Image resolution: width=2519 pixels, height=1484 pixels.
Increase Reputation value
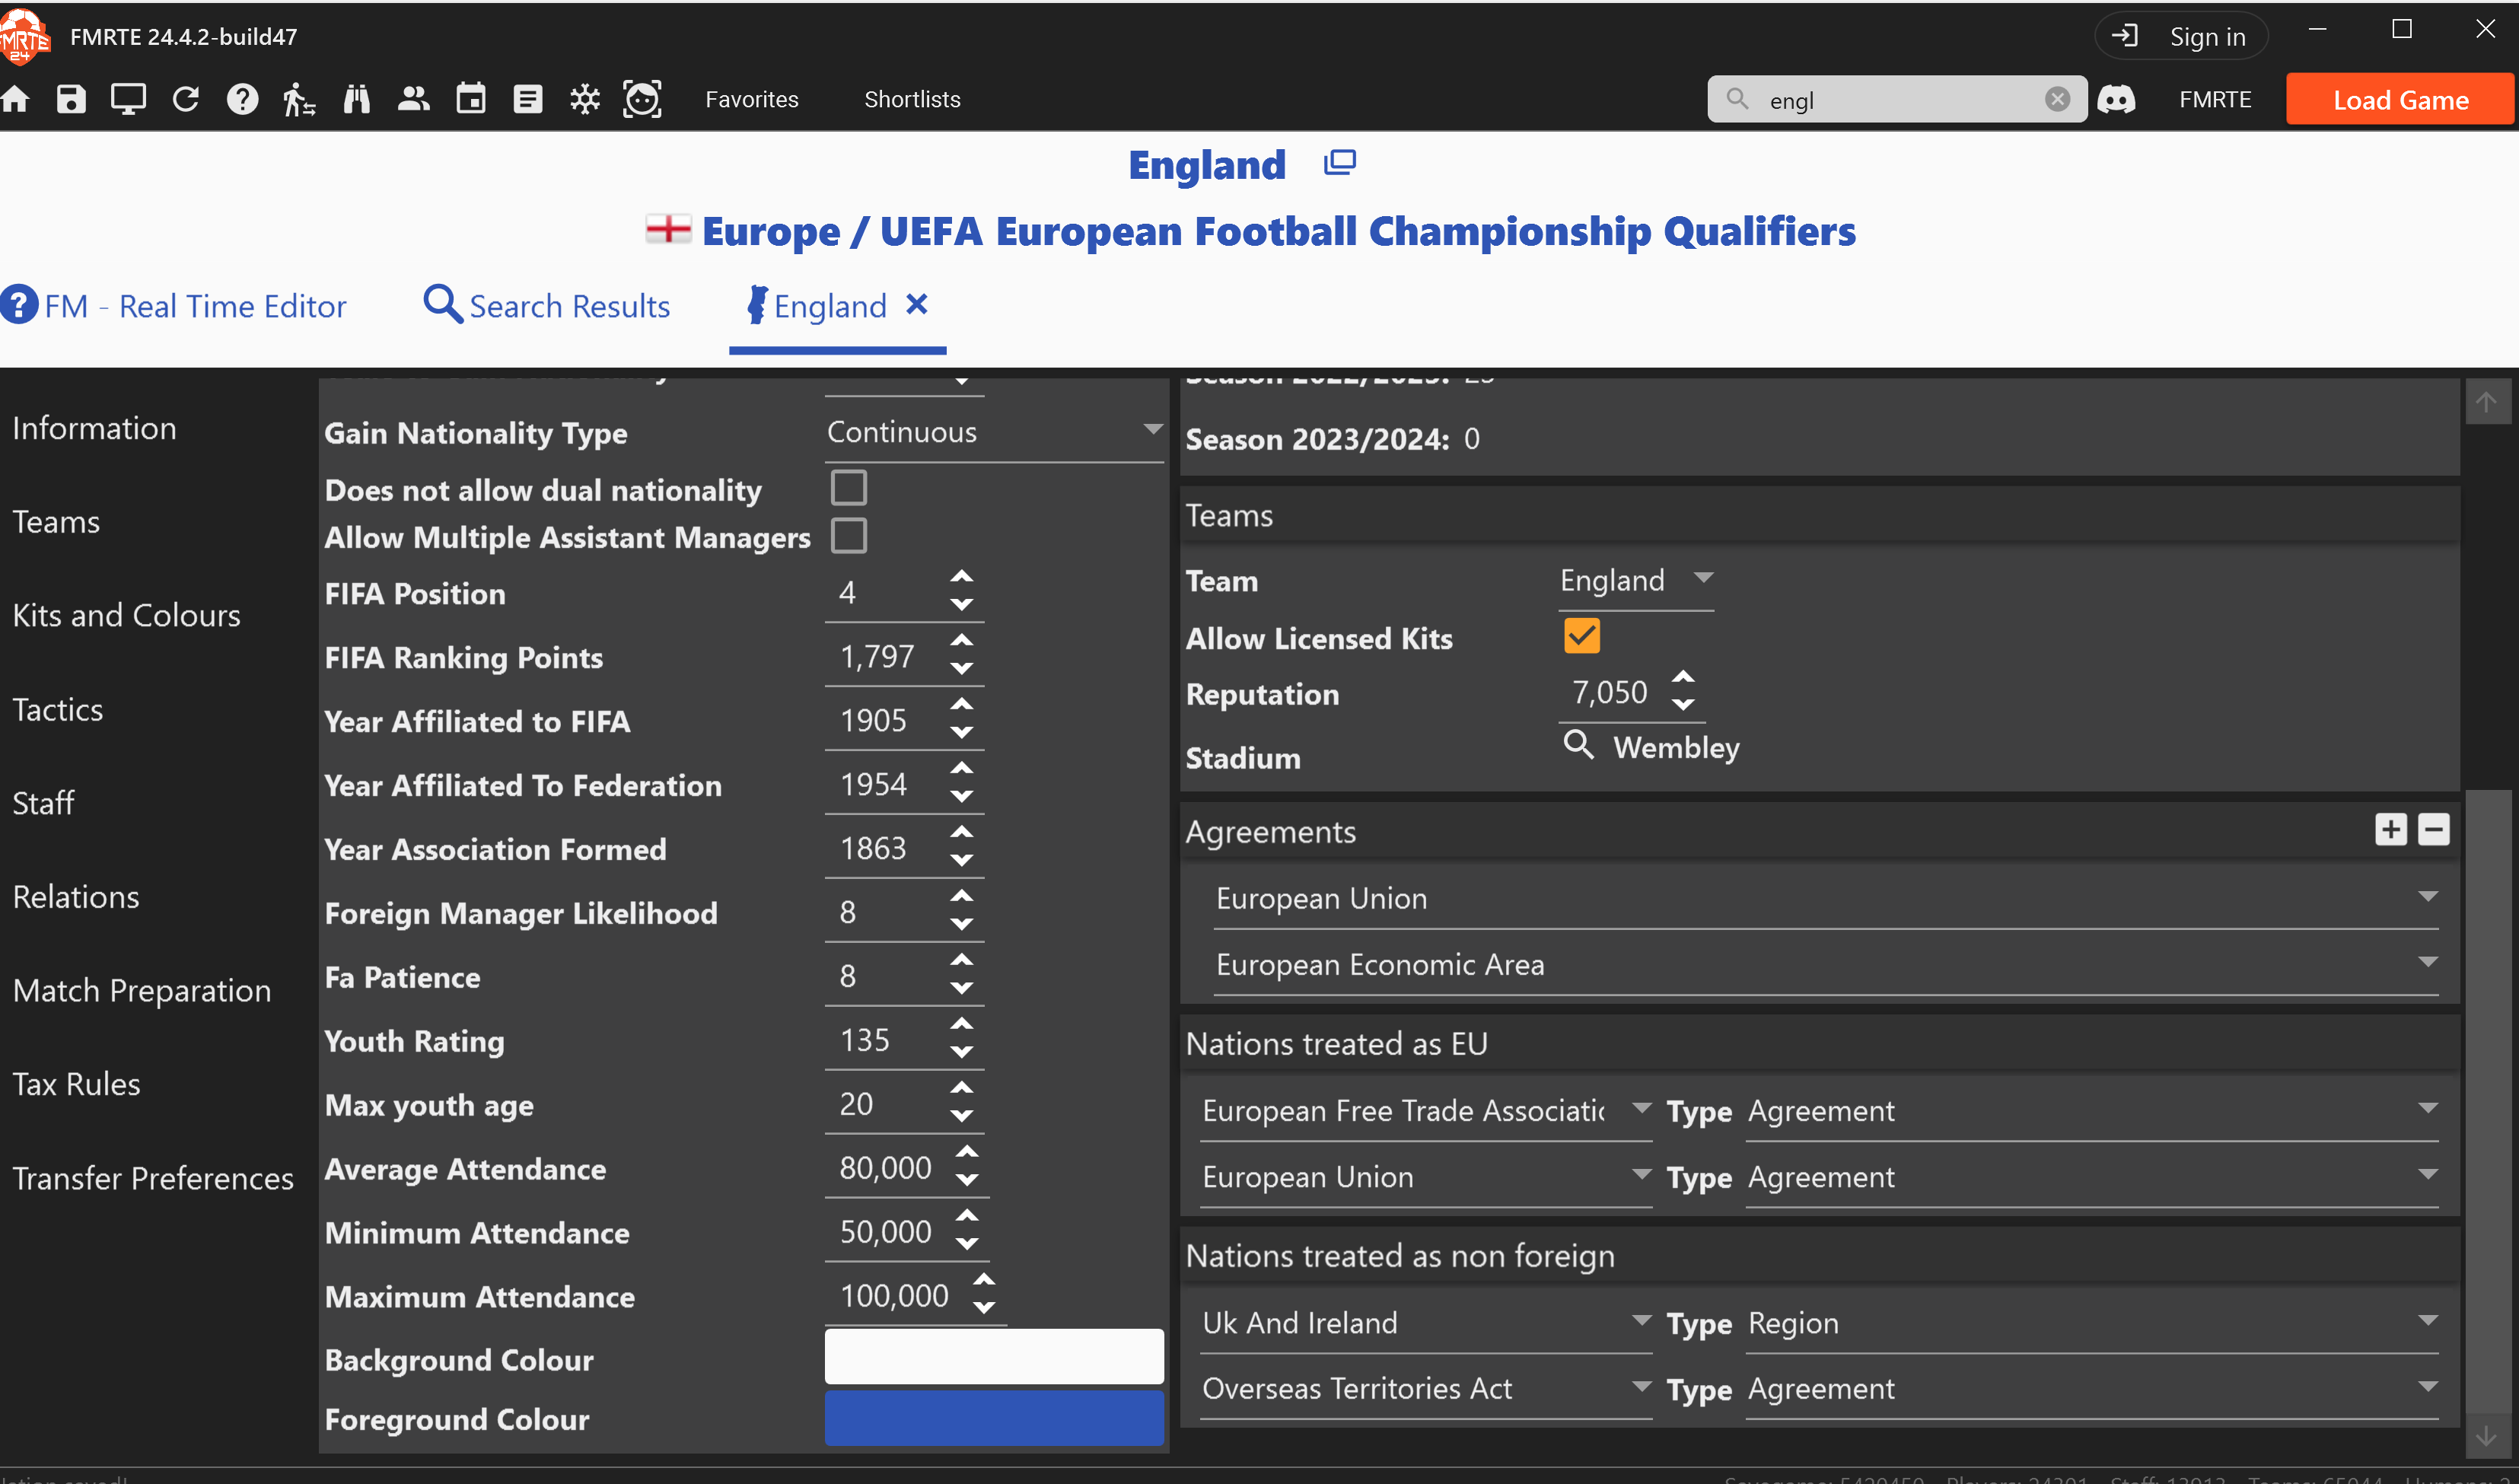click(x=1684, y=677)
